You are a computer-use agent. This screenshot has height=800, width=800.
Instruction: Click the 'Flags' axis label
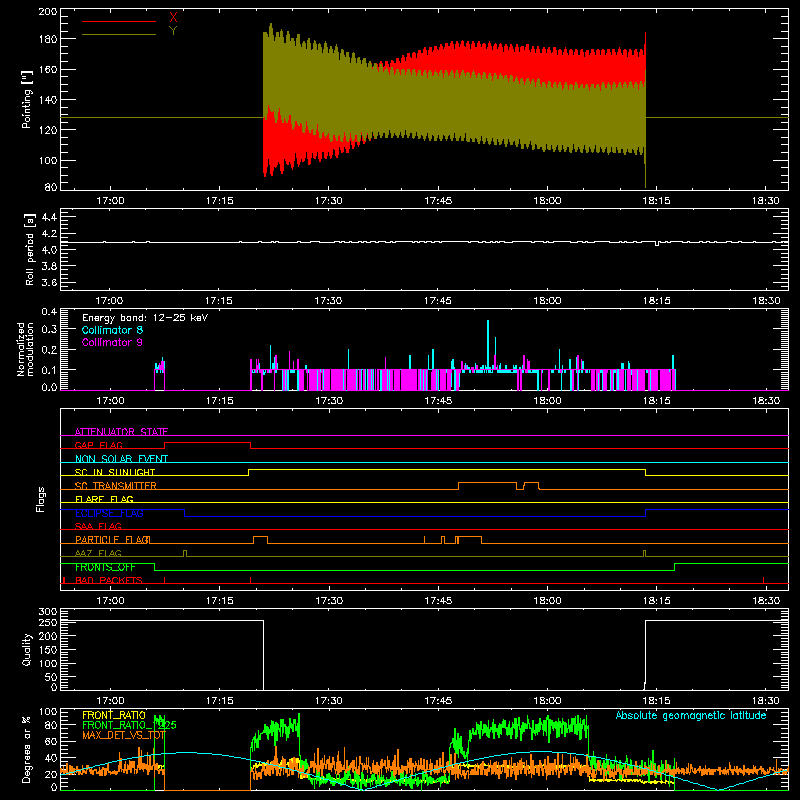pos(40,499)
